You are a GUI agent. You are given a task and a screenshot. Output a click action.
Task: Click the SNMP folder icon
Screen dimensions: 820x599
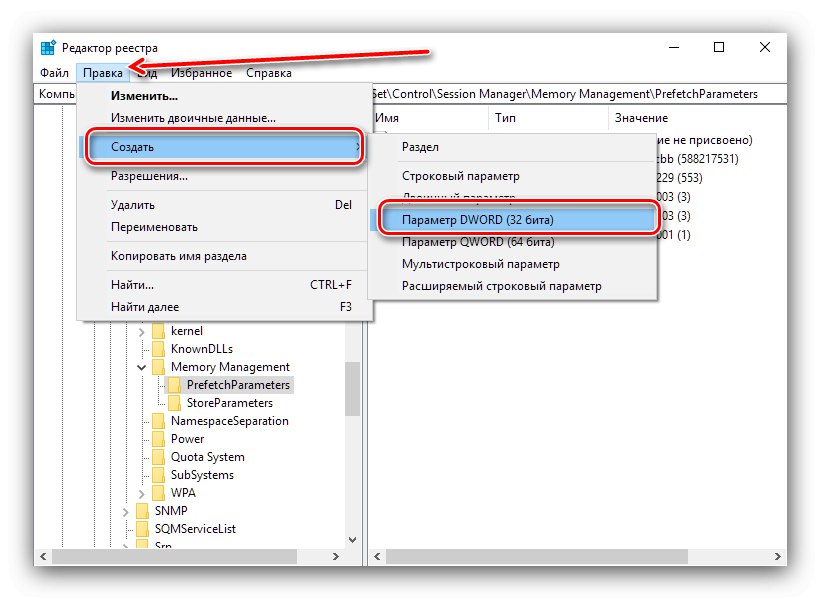pos(142,511)
